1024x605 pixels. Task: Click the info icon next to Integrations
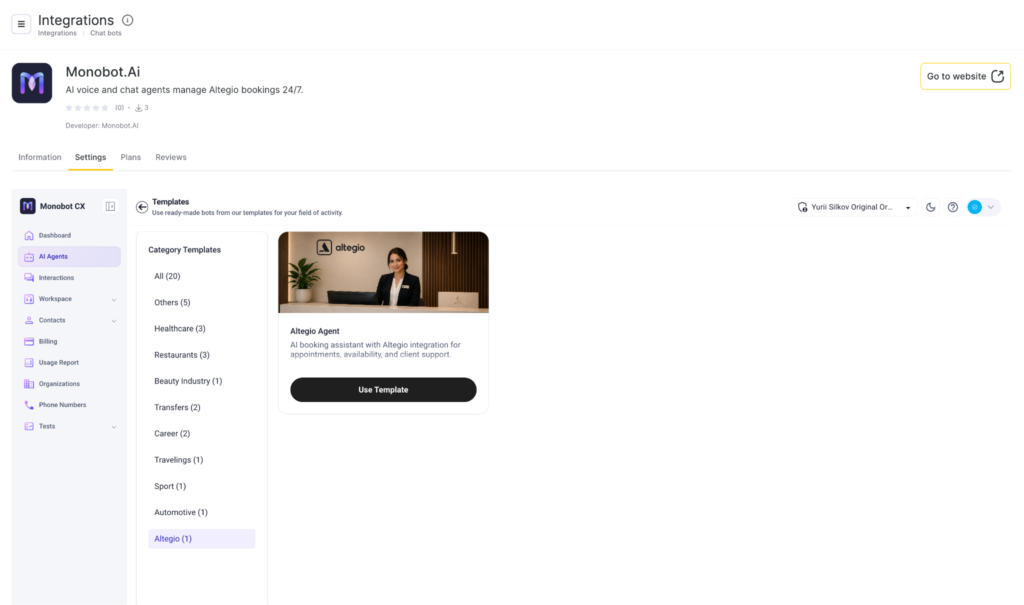click(x=127, y=20)
